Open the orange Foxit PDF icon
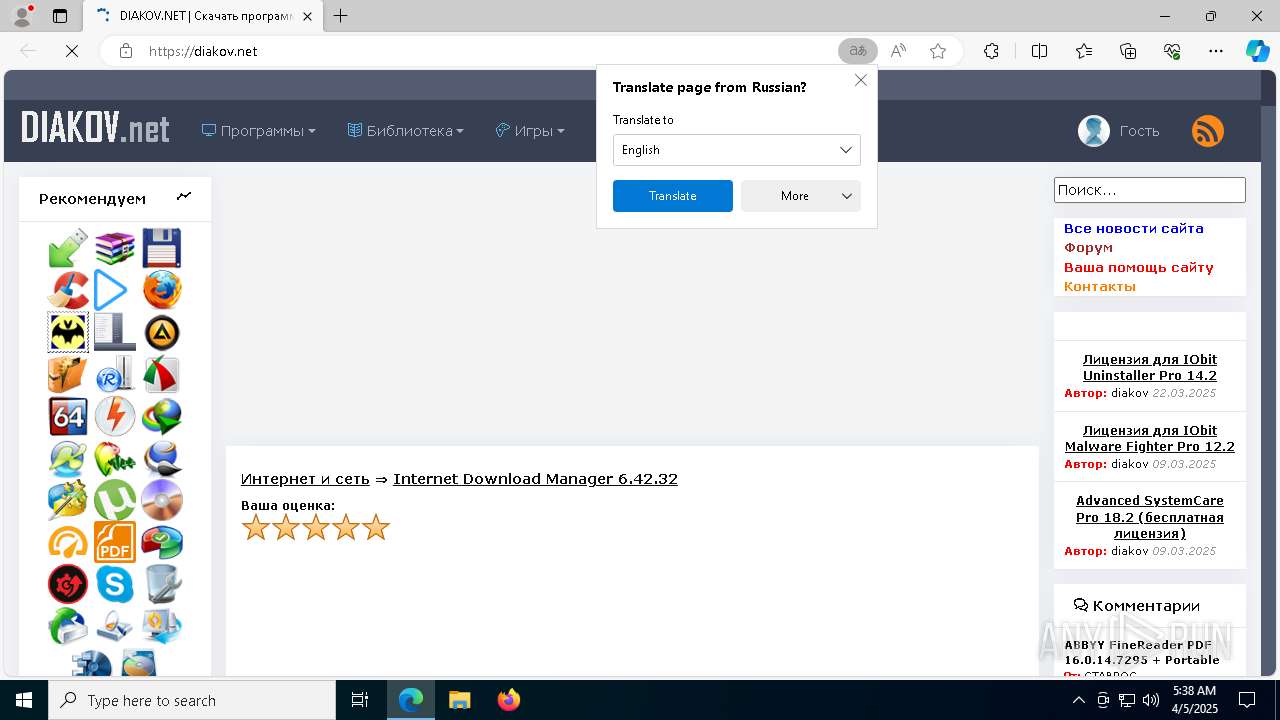 [x=115, y=542]
